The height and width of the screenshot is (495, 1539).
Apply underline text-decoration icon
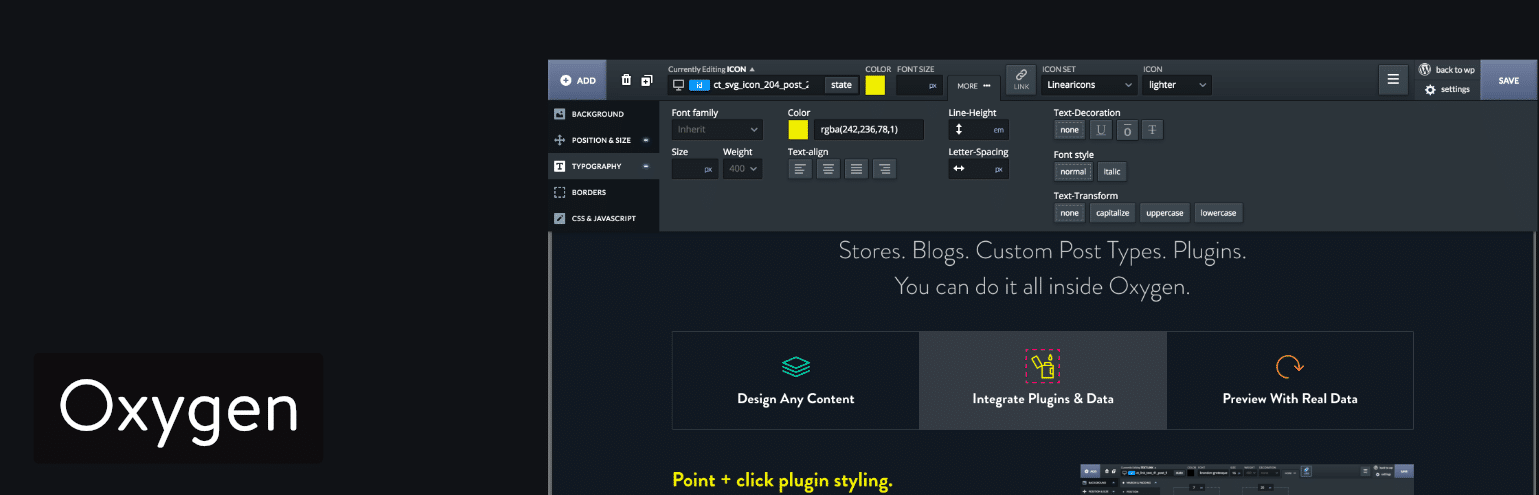[1101, 130]
